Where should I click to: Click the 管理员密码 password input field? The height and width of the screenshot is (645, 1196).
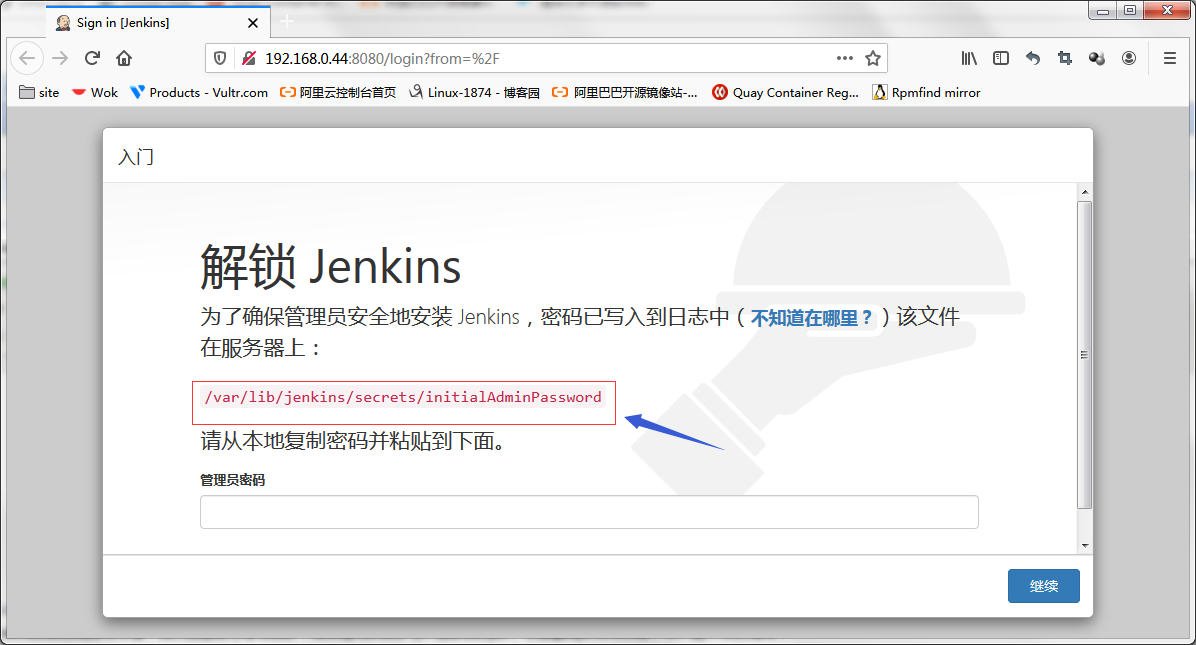[x=589, y=512]
